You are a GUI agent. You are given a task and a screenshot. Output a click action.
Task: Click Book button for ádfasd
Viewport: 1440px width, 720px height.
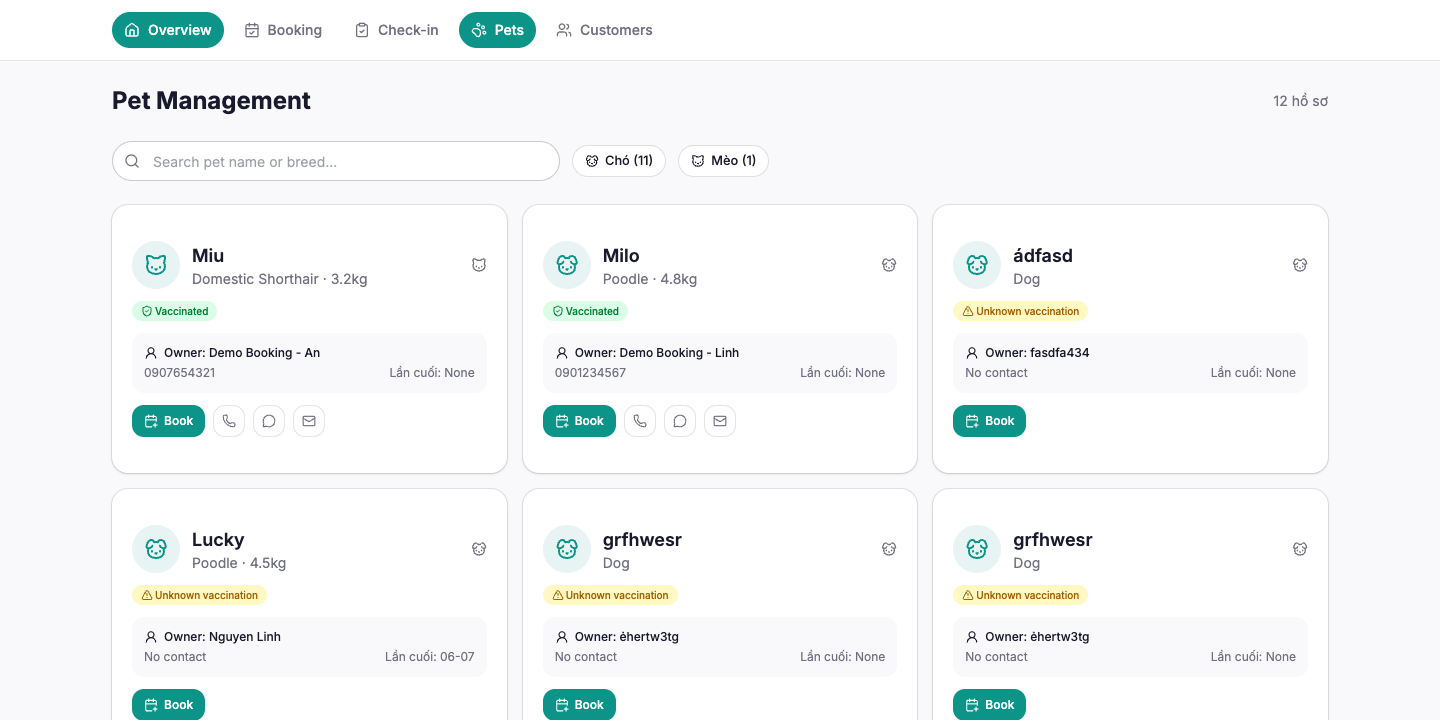[x=989, y=421]
